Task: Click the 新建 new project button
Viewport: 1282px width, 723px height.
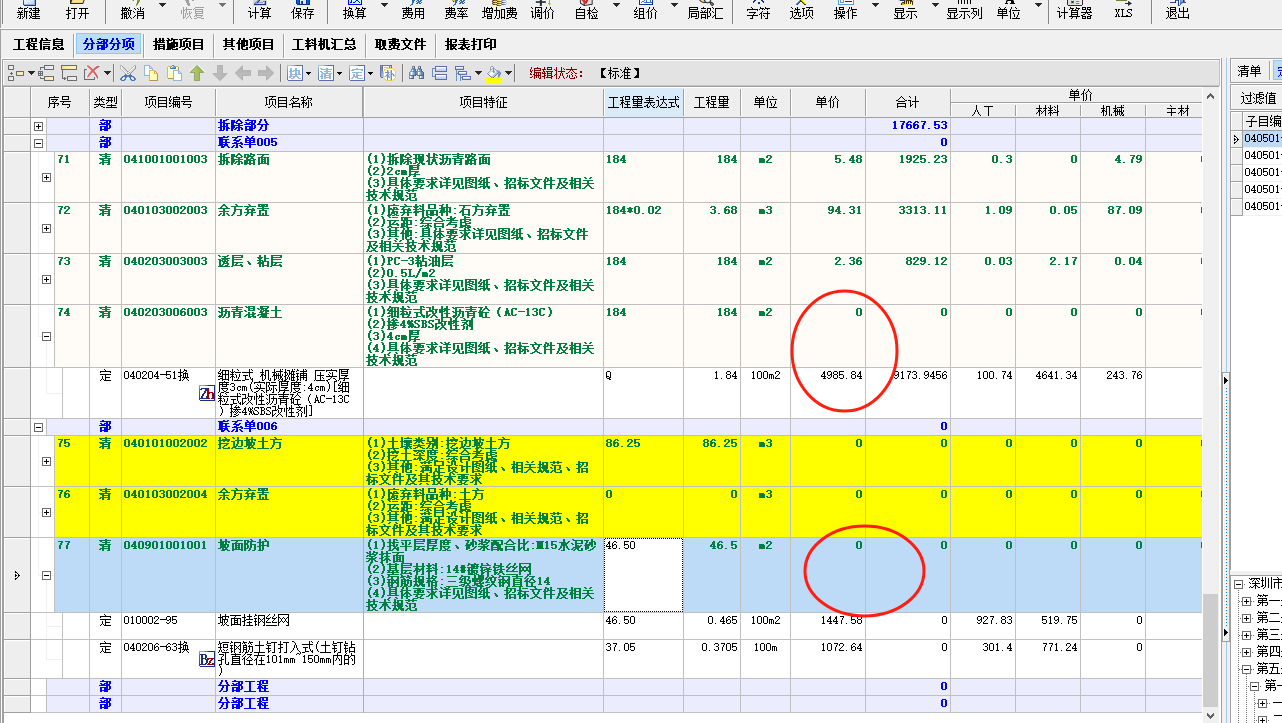Action: (28, 10)
